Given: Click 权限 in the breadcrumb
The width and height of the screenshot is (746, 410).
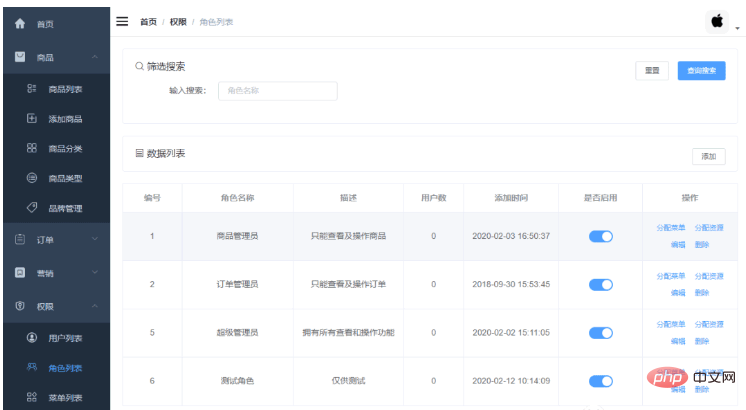Looking at the screenshot, I should (178, 22).
